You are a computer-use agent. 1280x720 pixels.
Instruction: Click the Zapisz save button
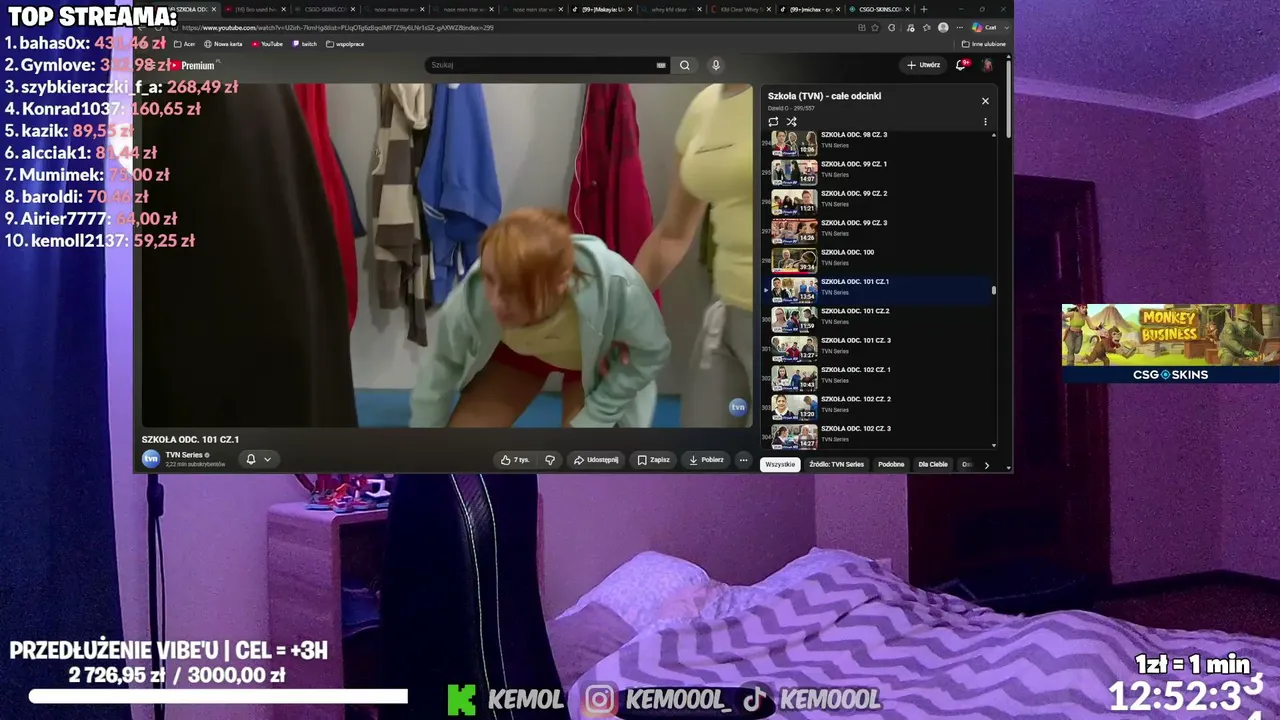(x=654, y=460)
